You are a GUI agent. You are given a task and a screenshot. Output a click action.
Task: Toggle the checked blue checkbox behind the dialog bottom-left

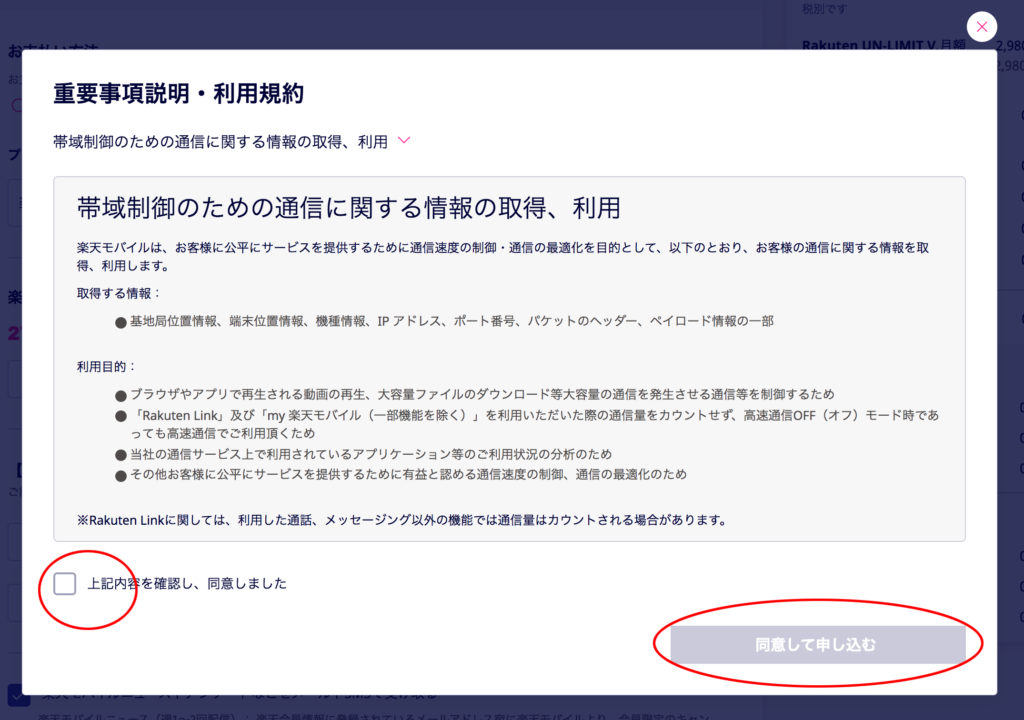coord(17,695)
